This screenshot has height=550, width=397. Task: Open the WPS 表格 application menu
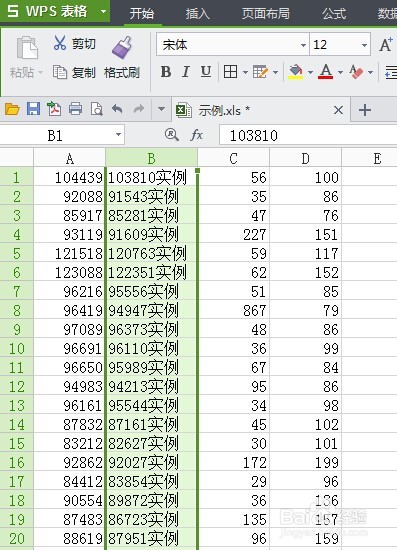(x=55, y=12)
